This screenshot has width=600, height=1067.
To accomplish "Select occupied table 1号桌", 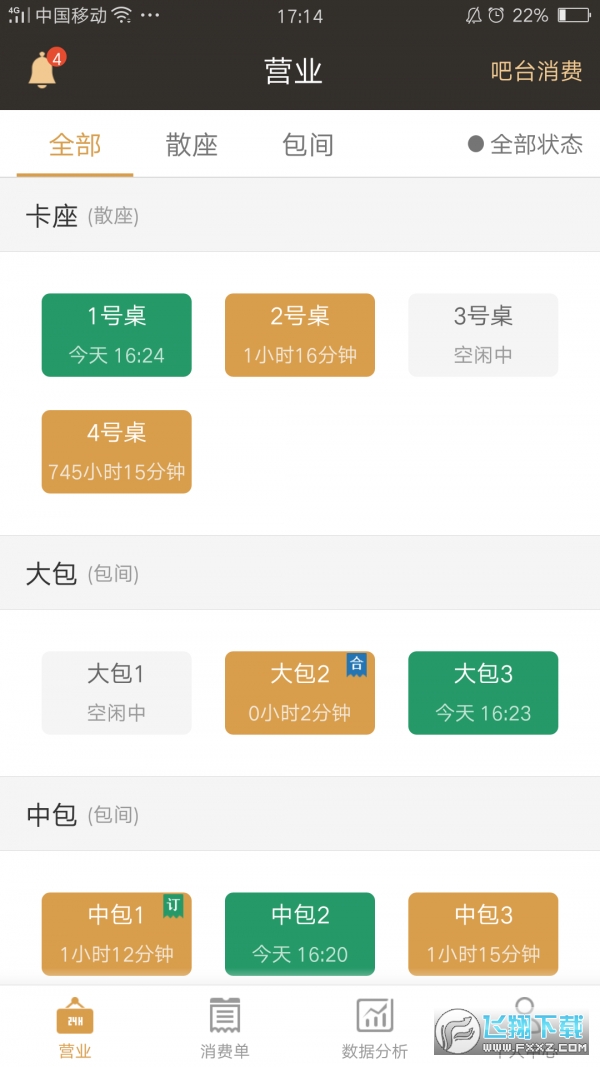I will [116, 334].
